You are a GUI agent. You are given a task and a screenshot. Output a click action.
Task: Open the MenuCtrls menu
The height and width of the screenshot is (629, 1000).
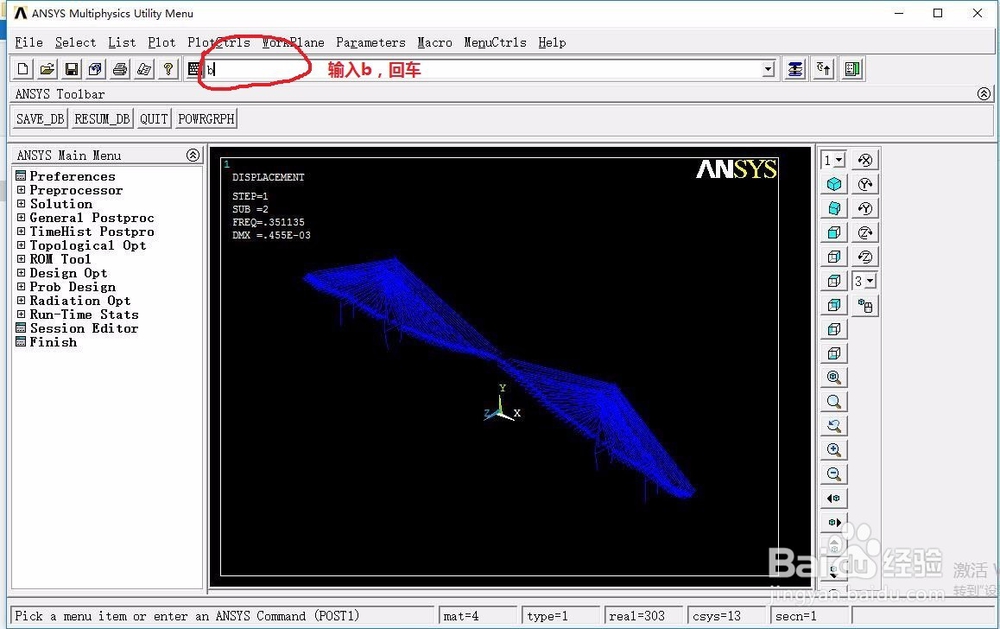click(x=495, y=42)
